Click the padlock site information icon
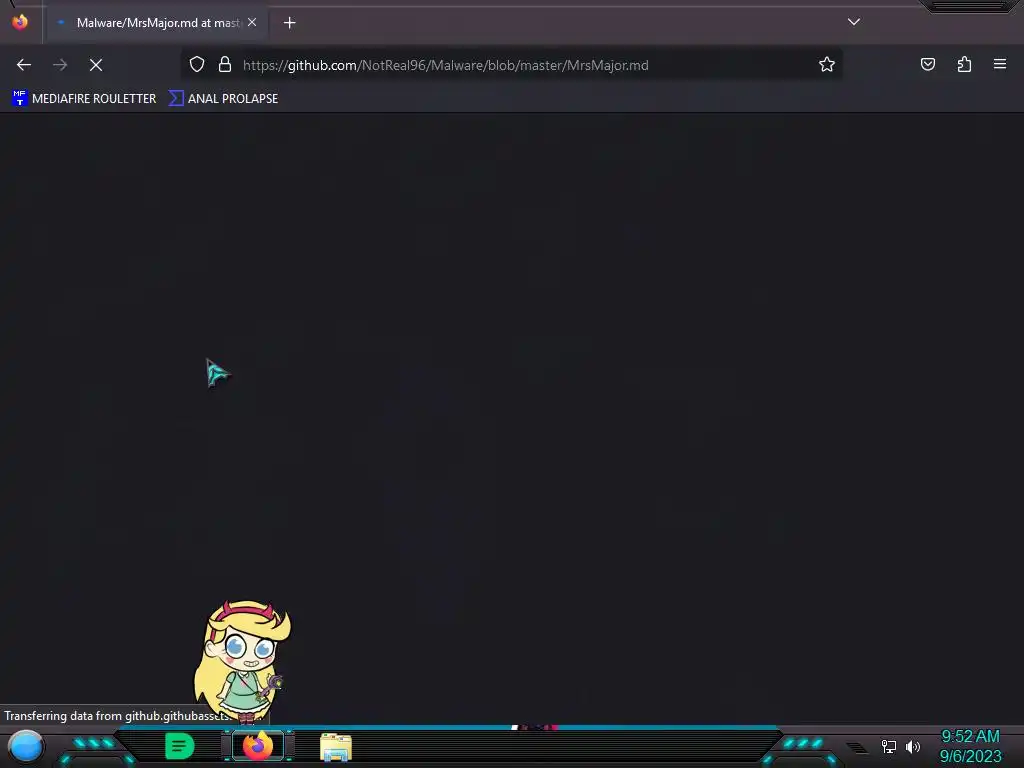 (x=225, y=65)
